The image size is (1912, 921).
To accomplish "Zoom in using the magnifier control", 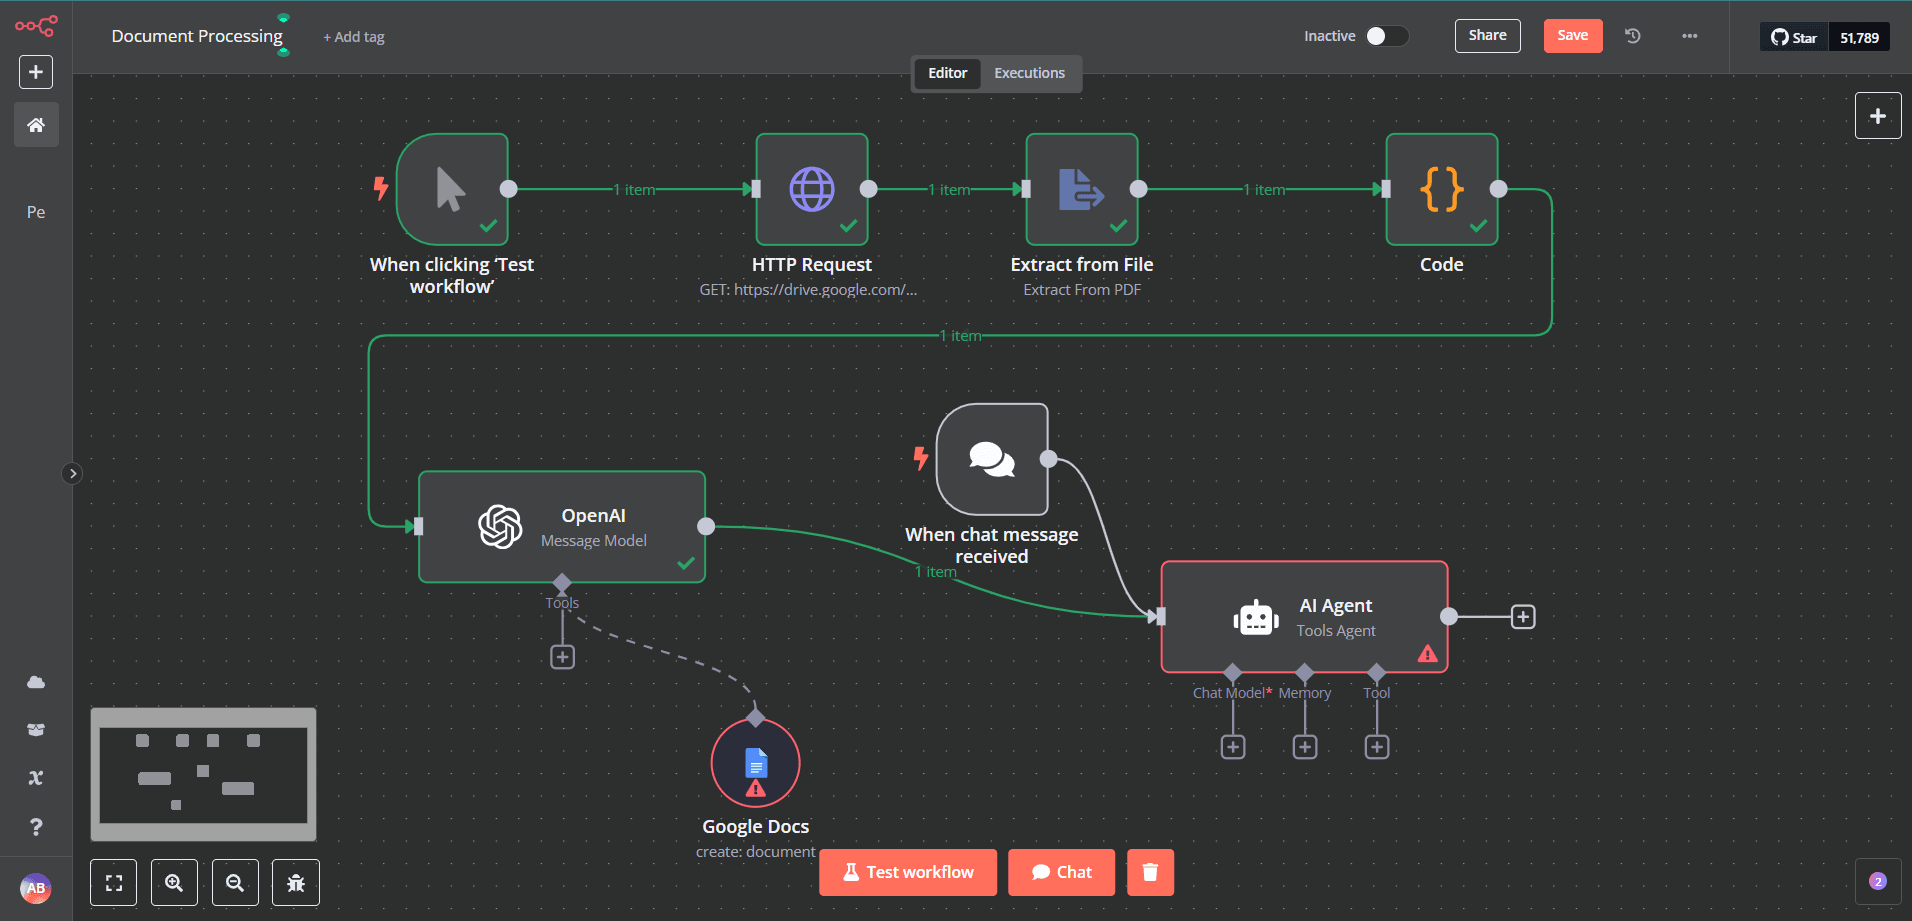I will pos(174,882).
